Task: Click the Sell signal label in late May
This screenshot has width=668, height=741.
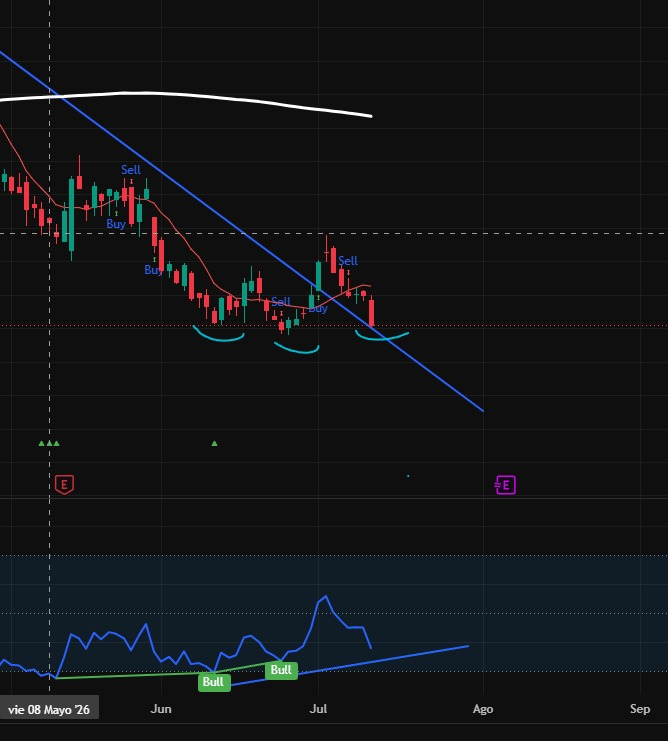Action: coord(131,170)
